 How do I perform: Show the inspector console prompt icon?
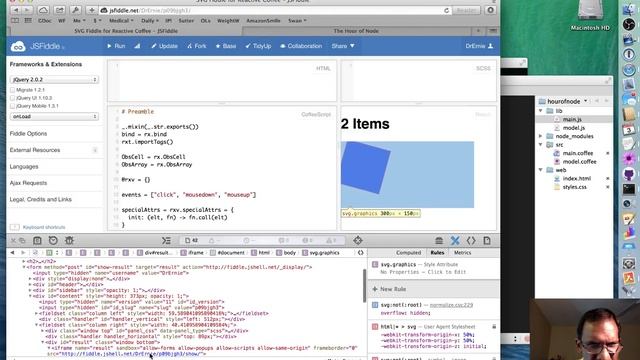tap(166, 240)
